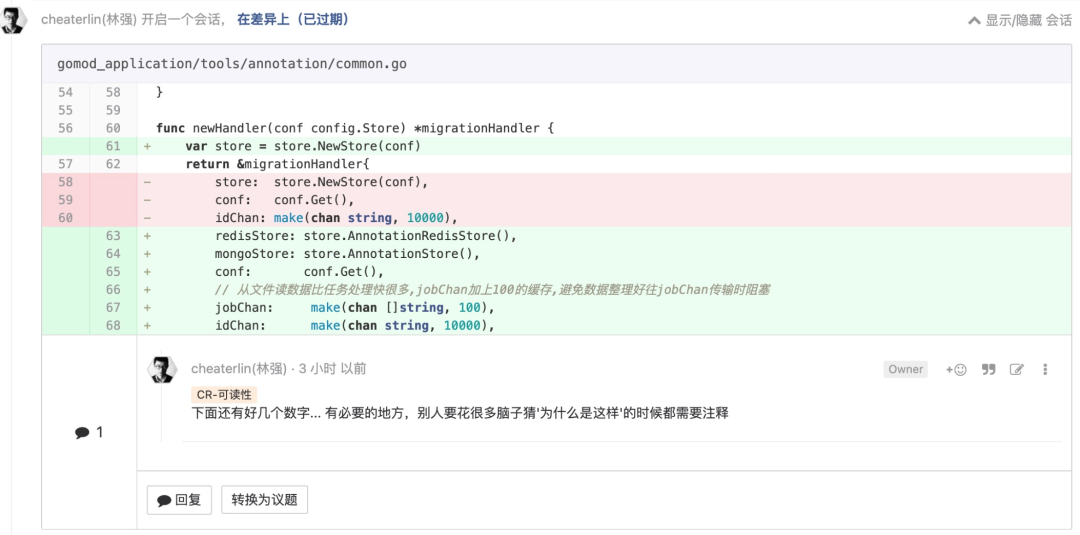Viewport: 1080px width, 535px height.
Task: Click the comment count bubble icon
Action: click(81, 433)
